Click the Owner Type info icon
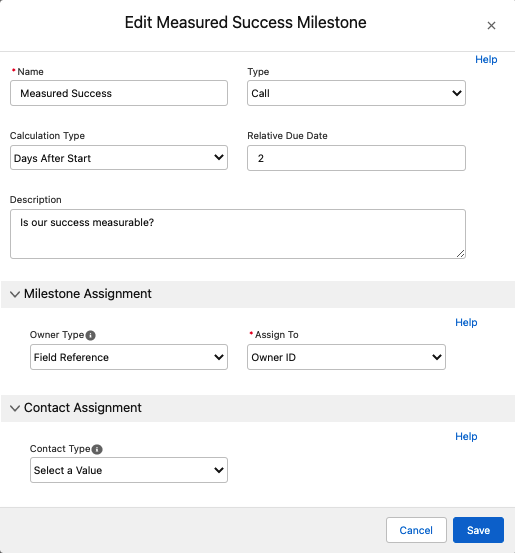 90,335
